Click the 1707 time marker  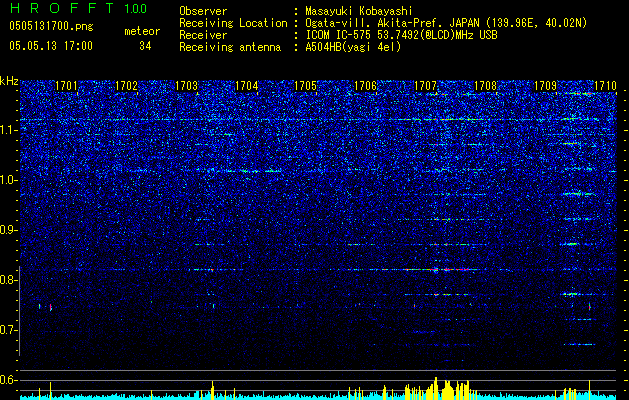point(425,86)
